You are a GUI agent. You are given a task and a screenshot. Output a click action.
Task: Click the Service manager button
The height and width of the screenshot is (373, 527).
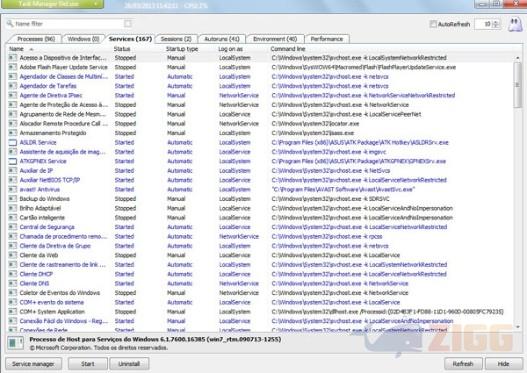[x=33, y=364]
